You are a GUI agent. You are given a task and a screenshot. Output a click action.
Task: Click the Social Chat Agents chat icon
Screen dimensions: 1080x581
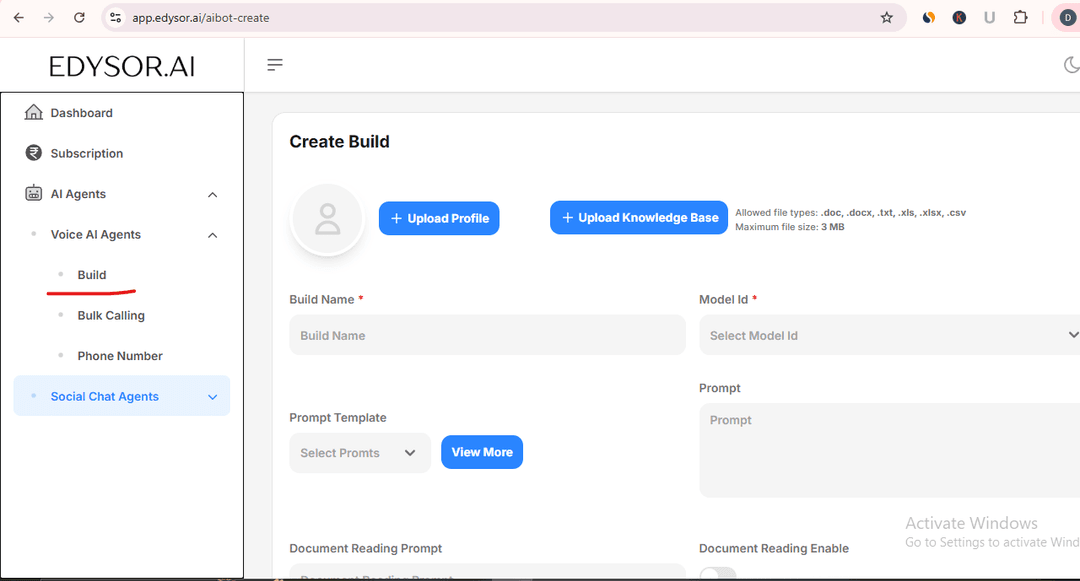click(x=33, y=396)
